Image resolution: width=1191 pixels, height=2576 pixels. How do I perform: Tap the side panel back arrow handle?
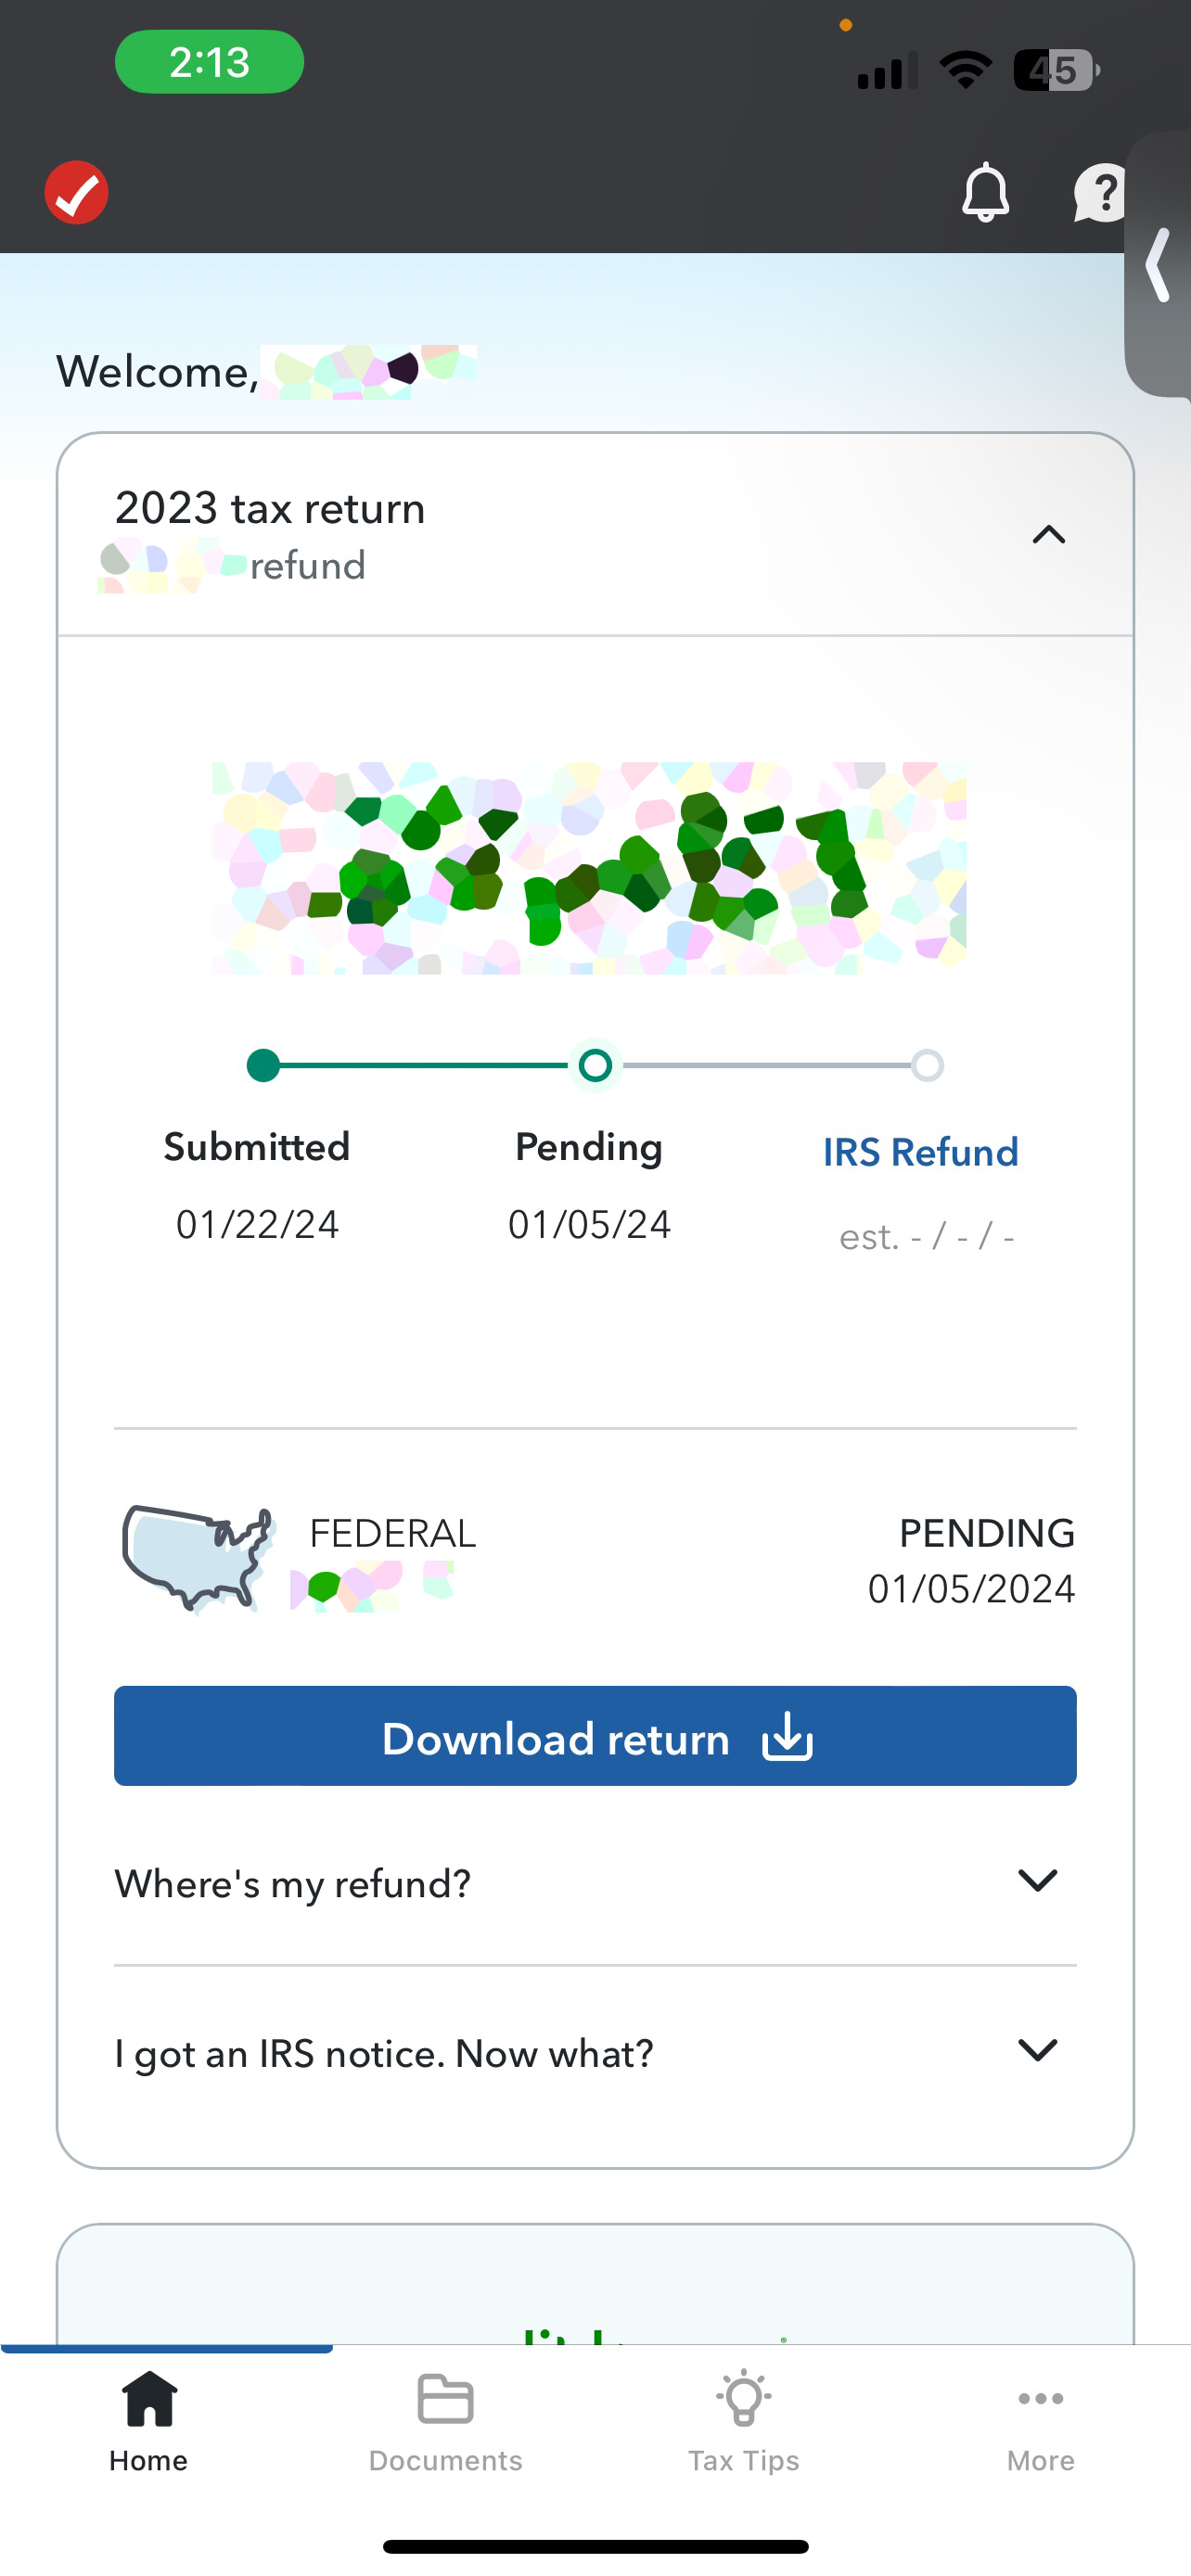[1158, 265]
